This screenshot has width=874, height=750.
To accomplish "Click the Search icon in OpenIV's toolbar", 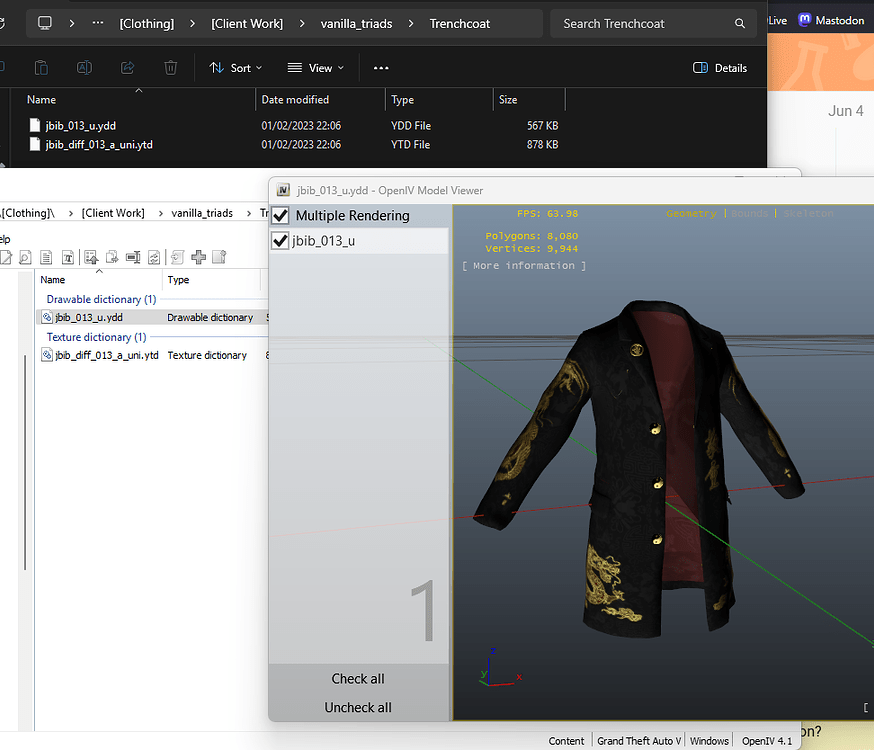I will click(x=26, y=257).
